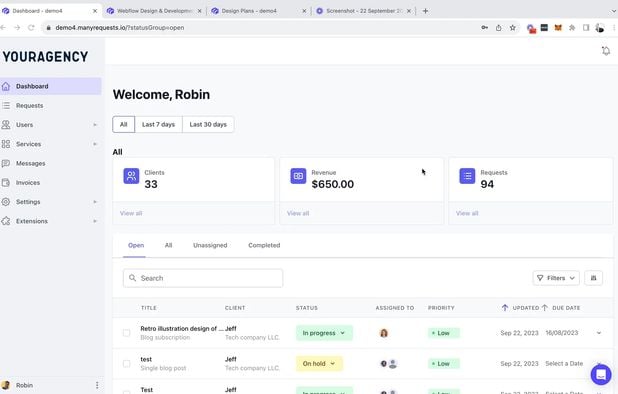Click Robin's profile avatar in sidebar

(6, 385)
